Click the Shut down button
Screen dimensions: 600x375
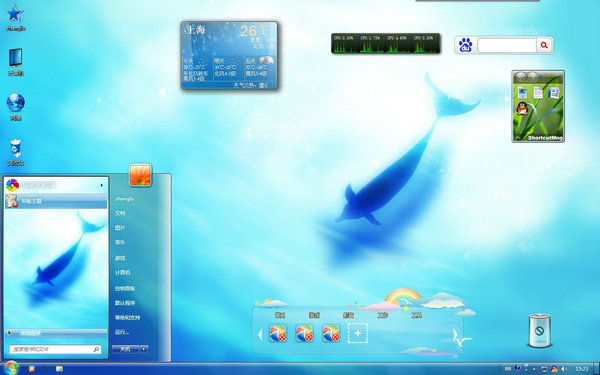tap(126, 349)
